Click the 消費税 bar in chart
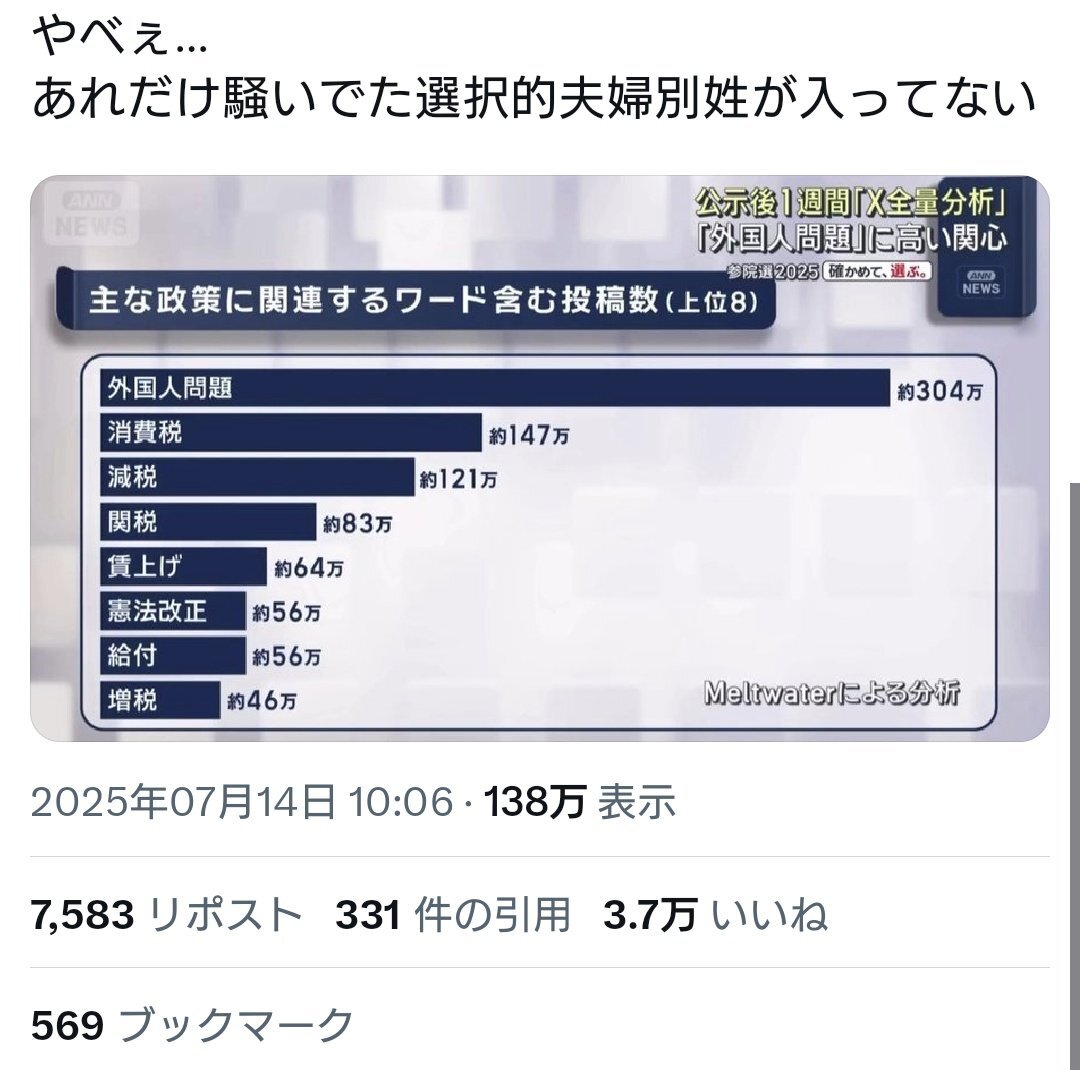This screenshot has width=1080, height=1070. pyautogui.click(x=291, y=433)
